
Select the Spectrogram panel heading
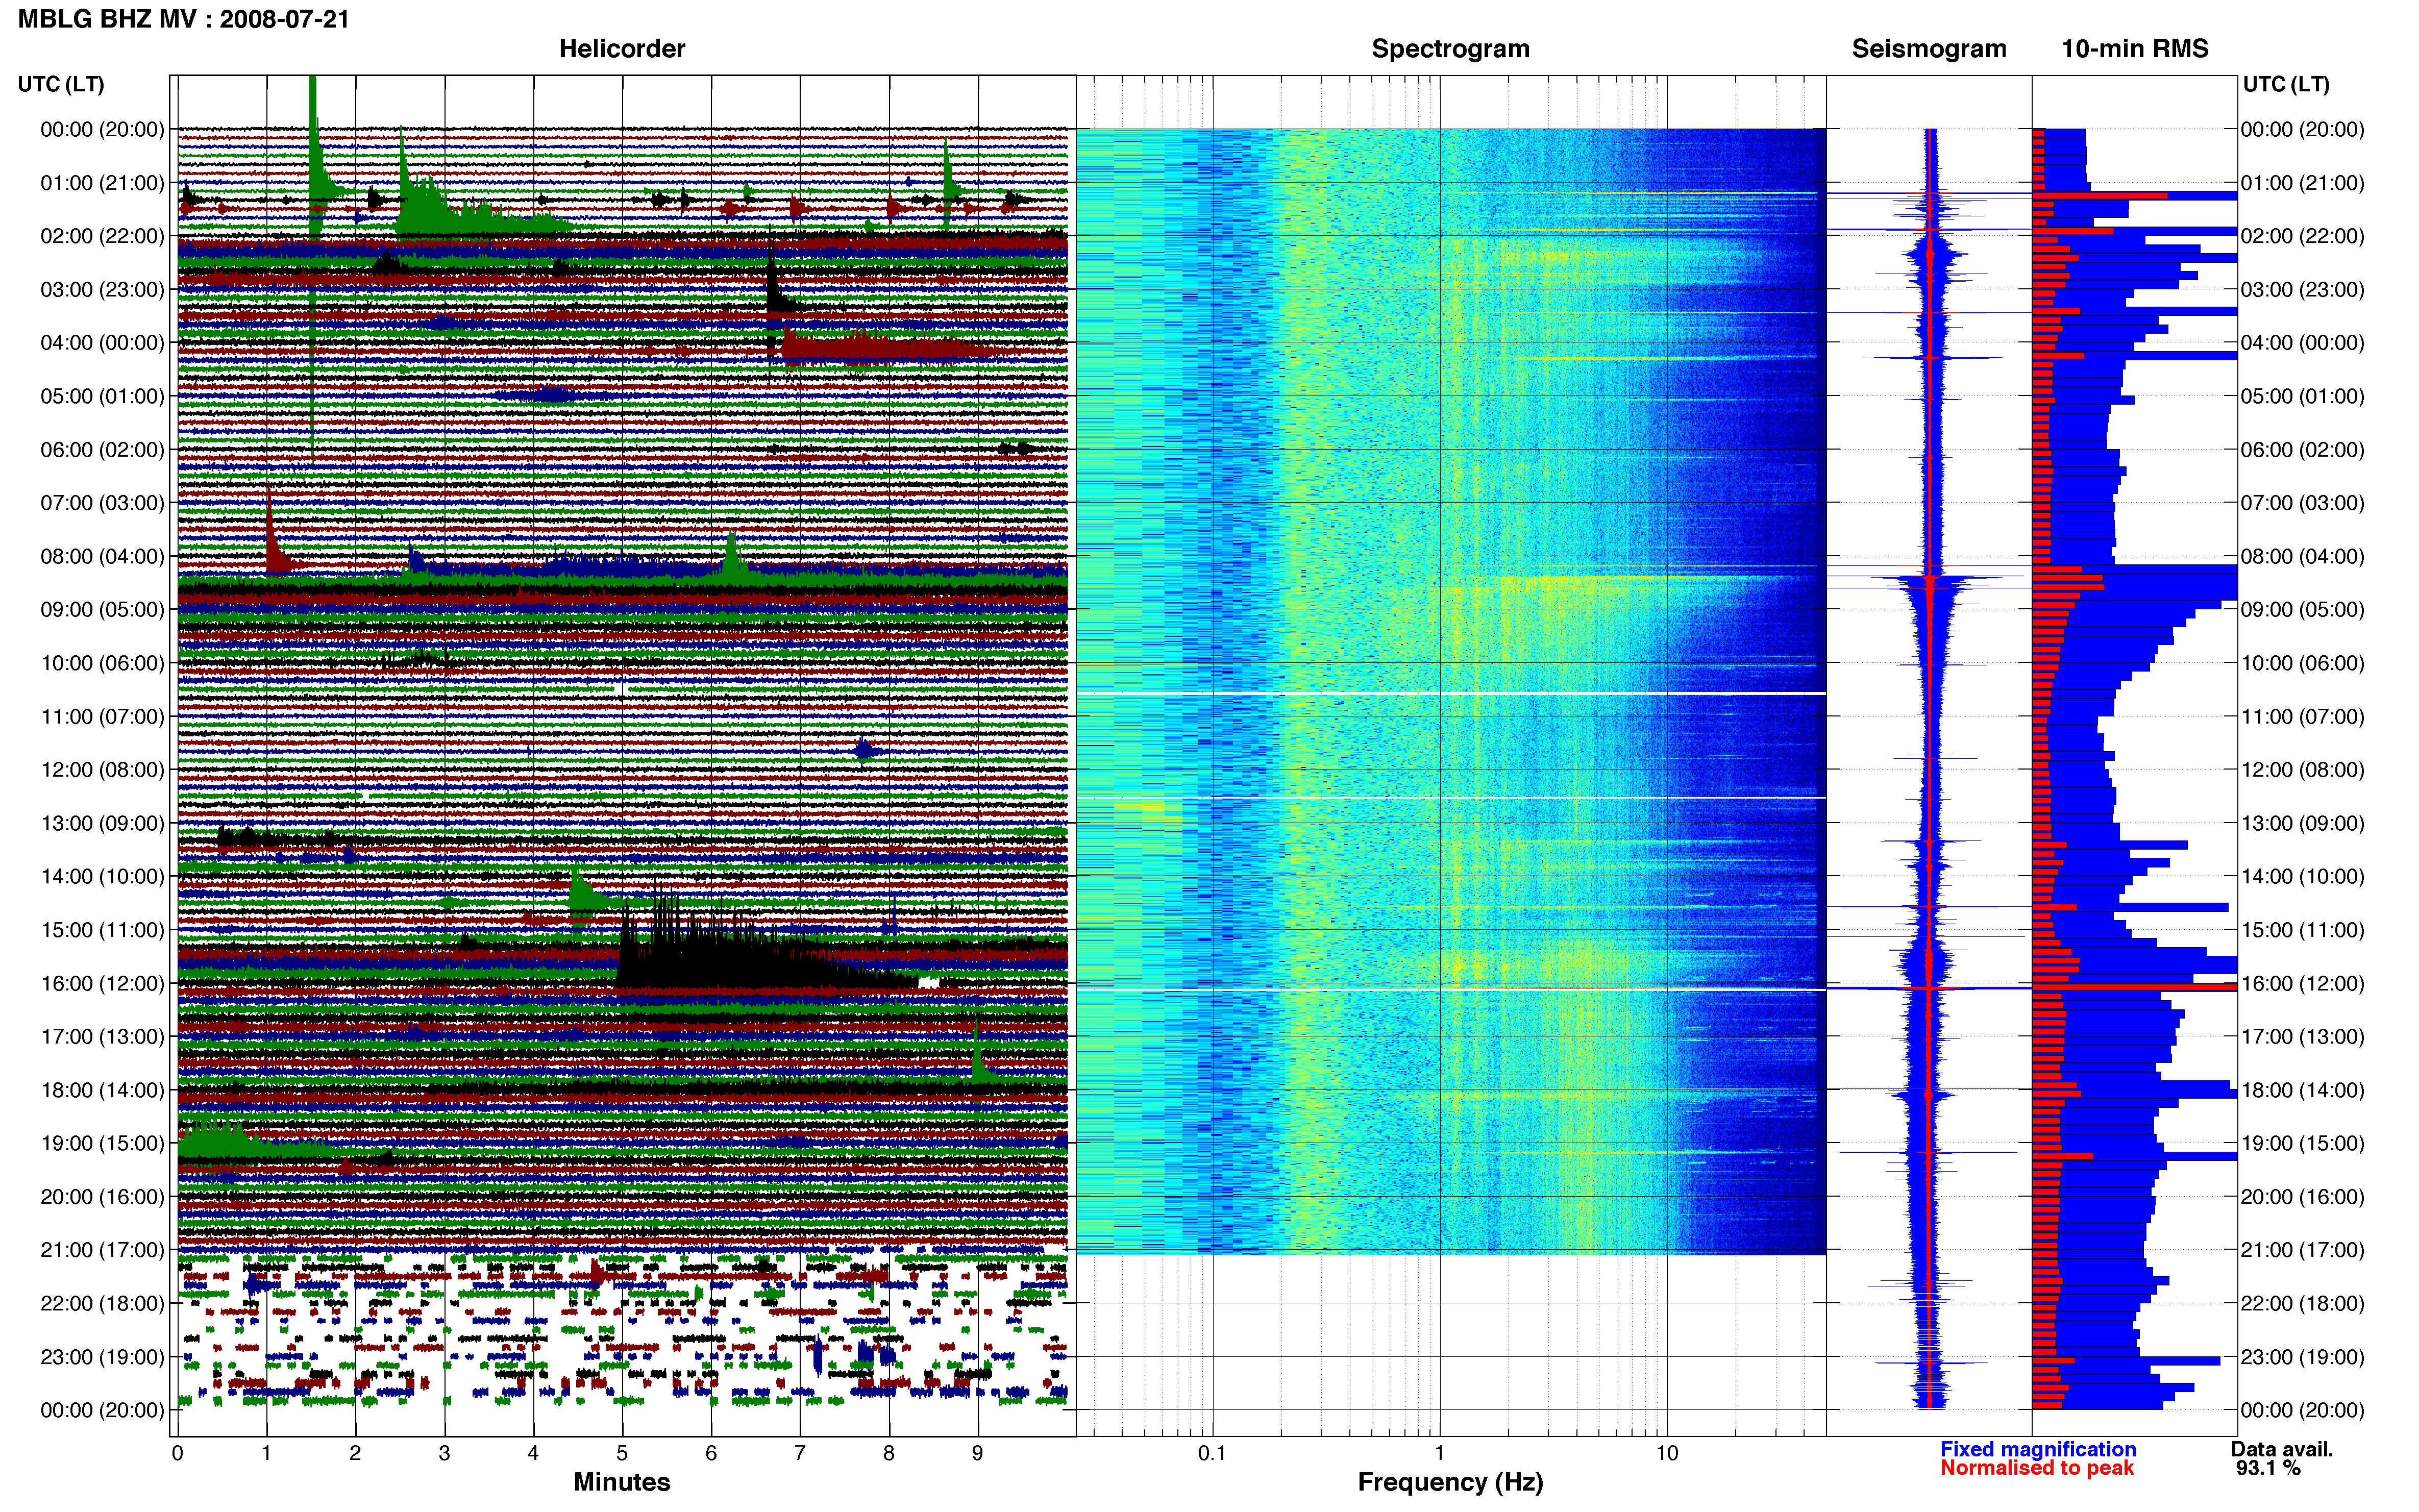tap(1450, 49)
